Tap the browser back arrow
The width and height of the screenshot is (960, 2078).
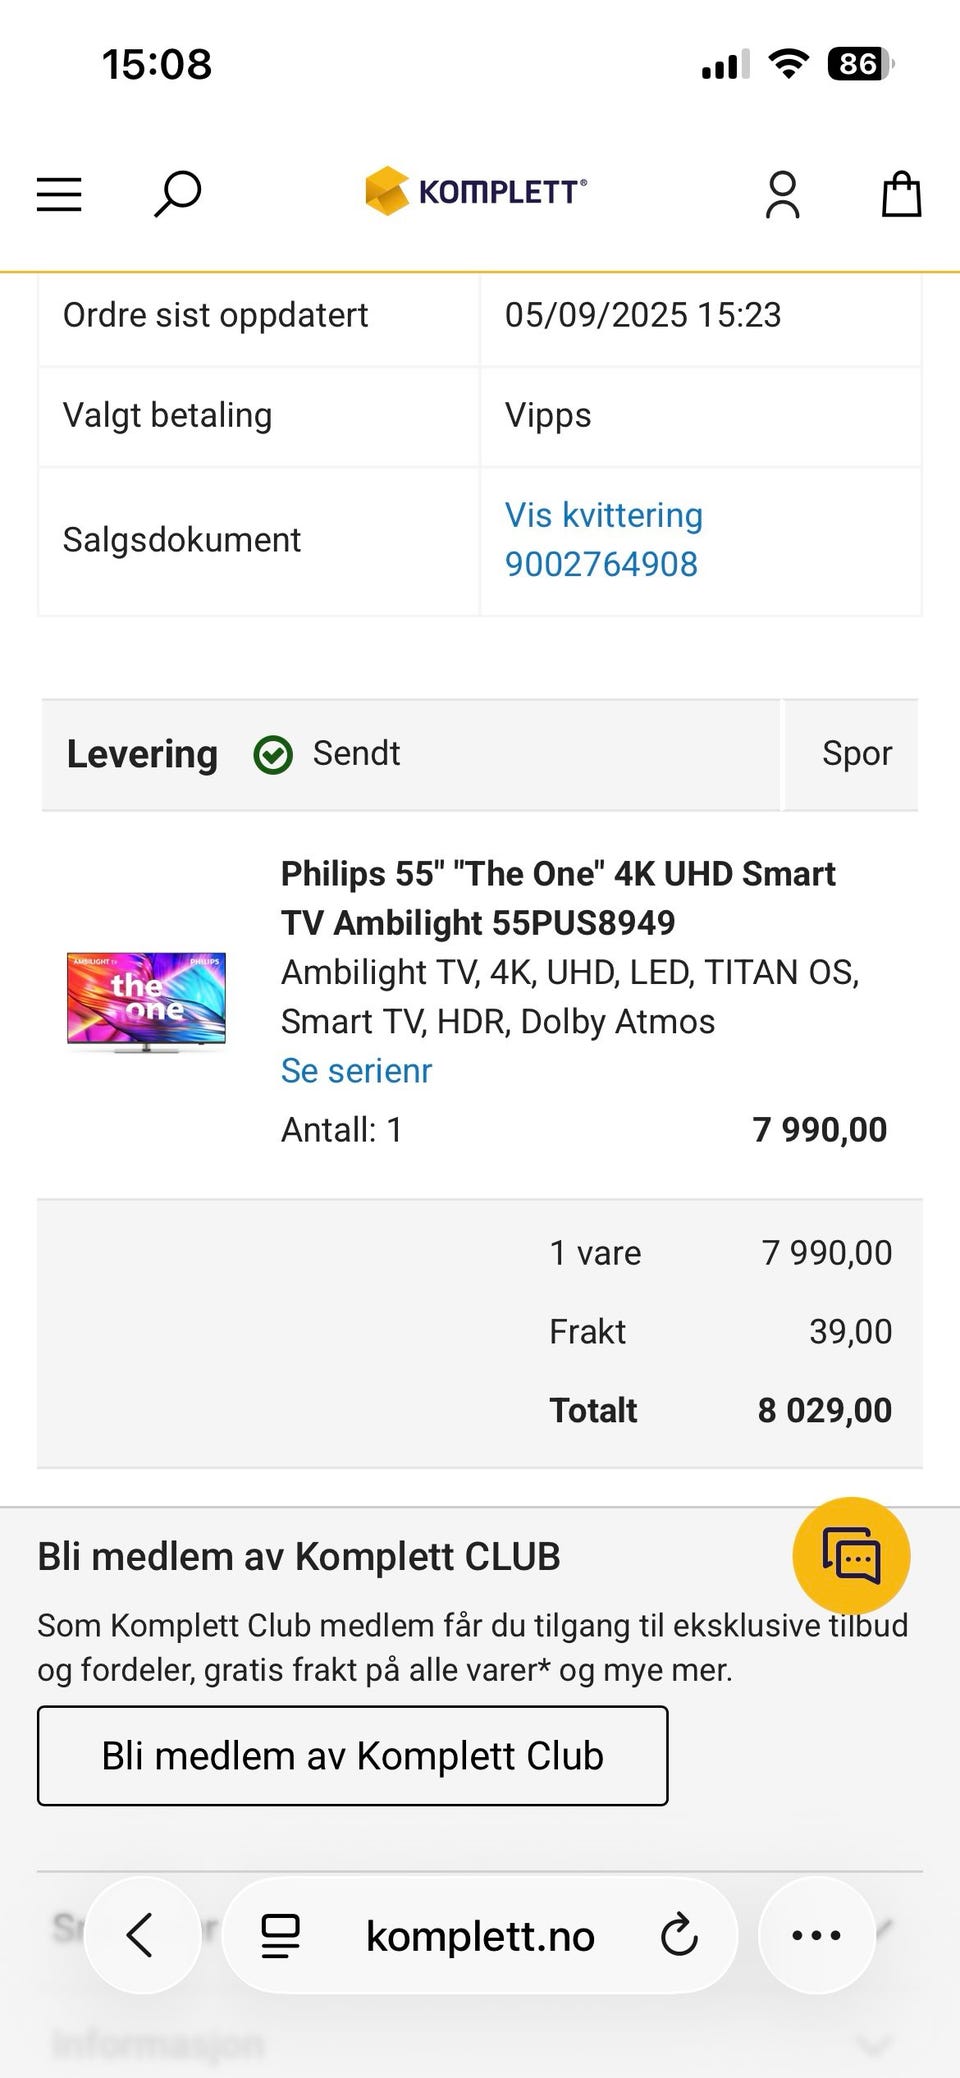point(141,1935)
